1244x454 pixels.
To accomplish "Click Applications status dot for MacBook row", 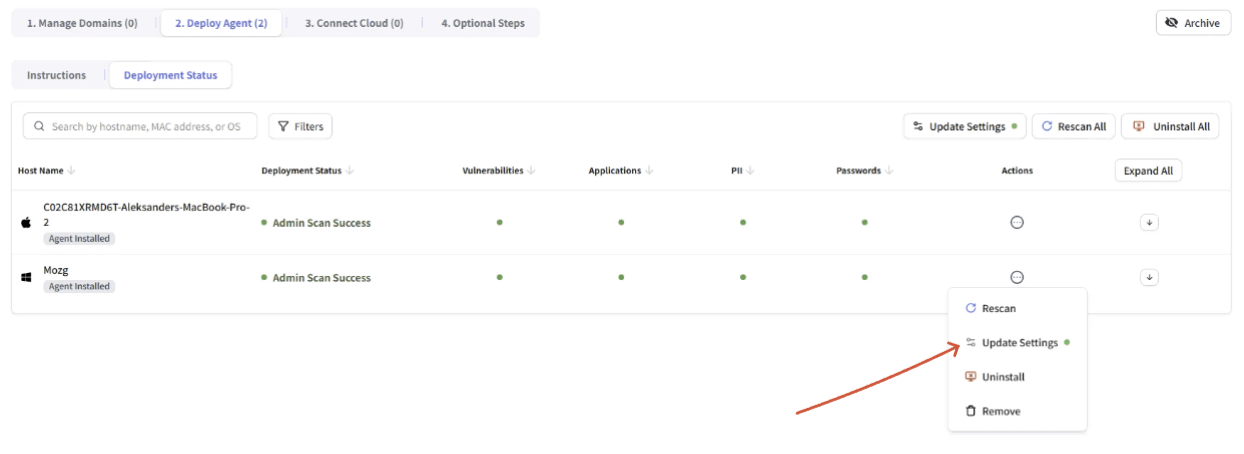I will [x=621, y=222].
